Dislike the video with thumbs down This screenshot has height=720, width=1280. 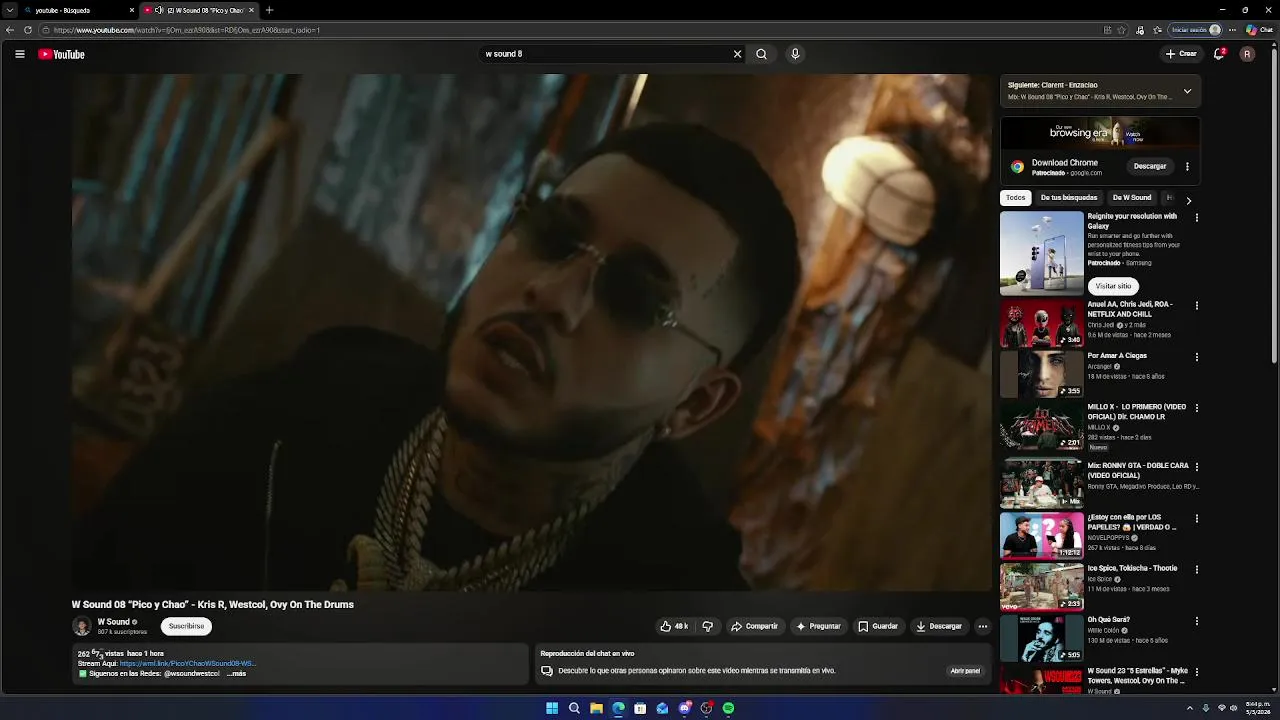[x=707, y=626]
